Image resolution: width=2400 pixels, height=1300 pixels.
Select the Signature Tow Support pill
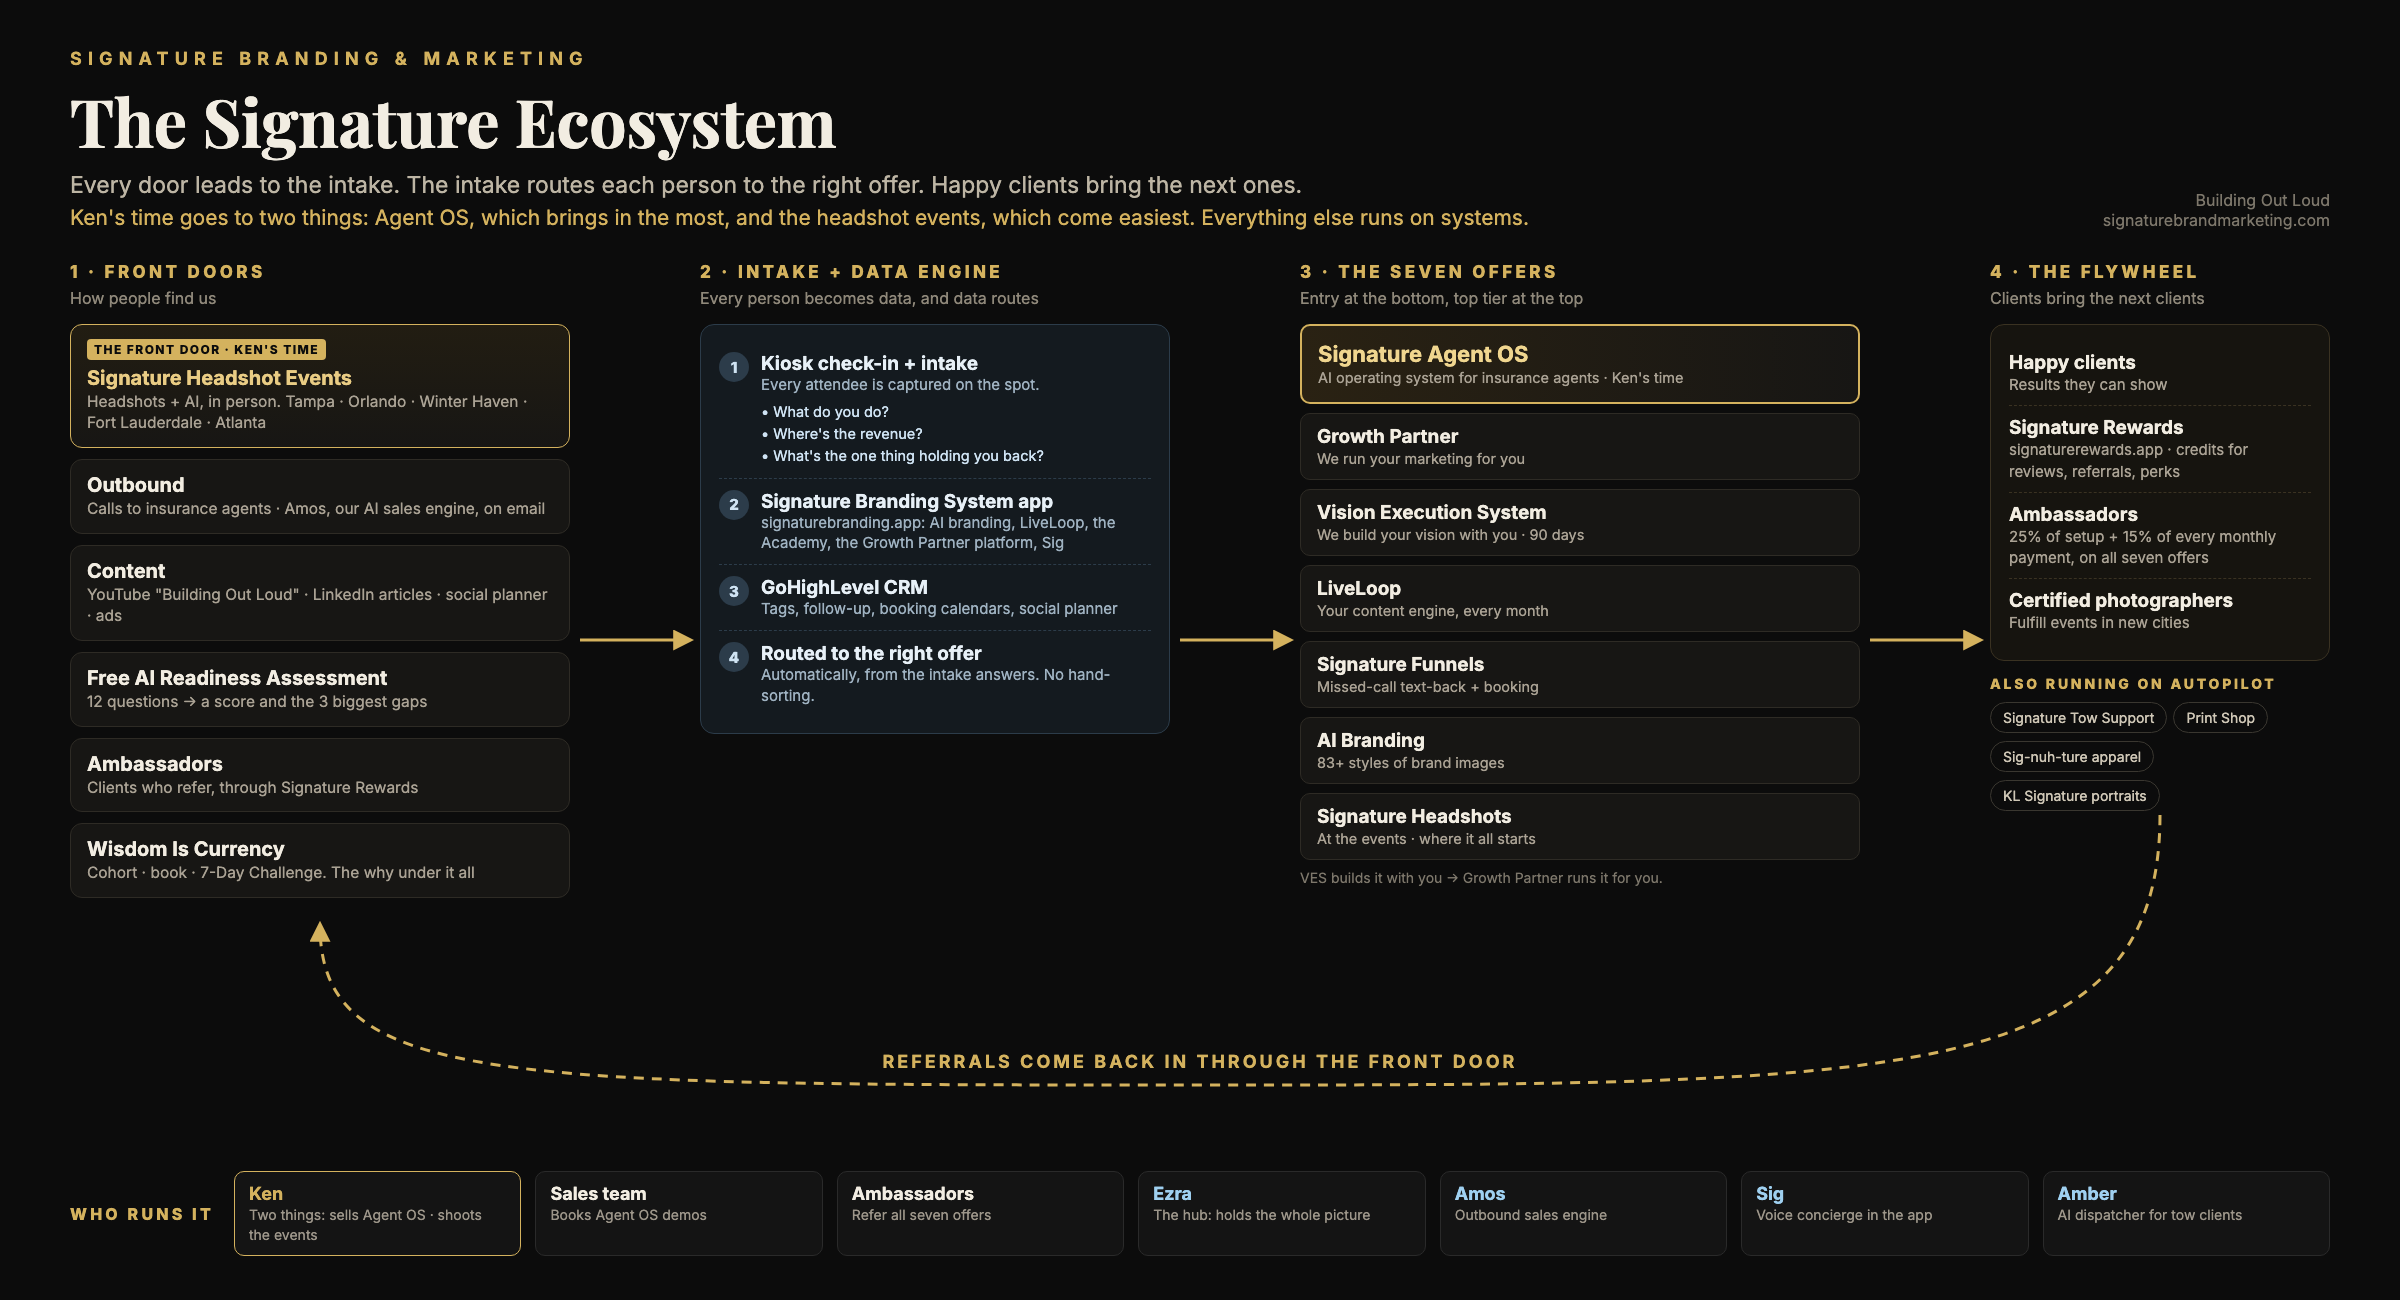coord(2078,718)
